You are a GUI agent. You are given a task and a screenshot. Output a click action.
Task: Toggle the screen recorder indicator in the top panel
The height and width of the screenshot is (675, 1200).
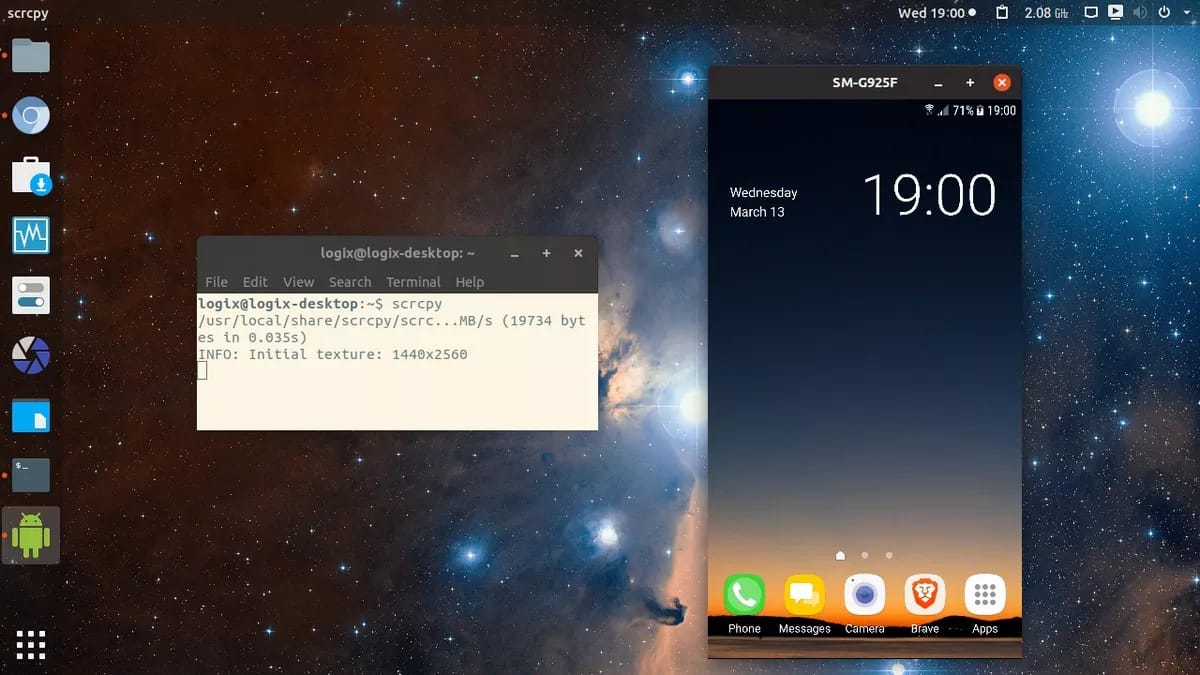click(1115, 12)
